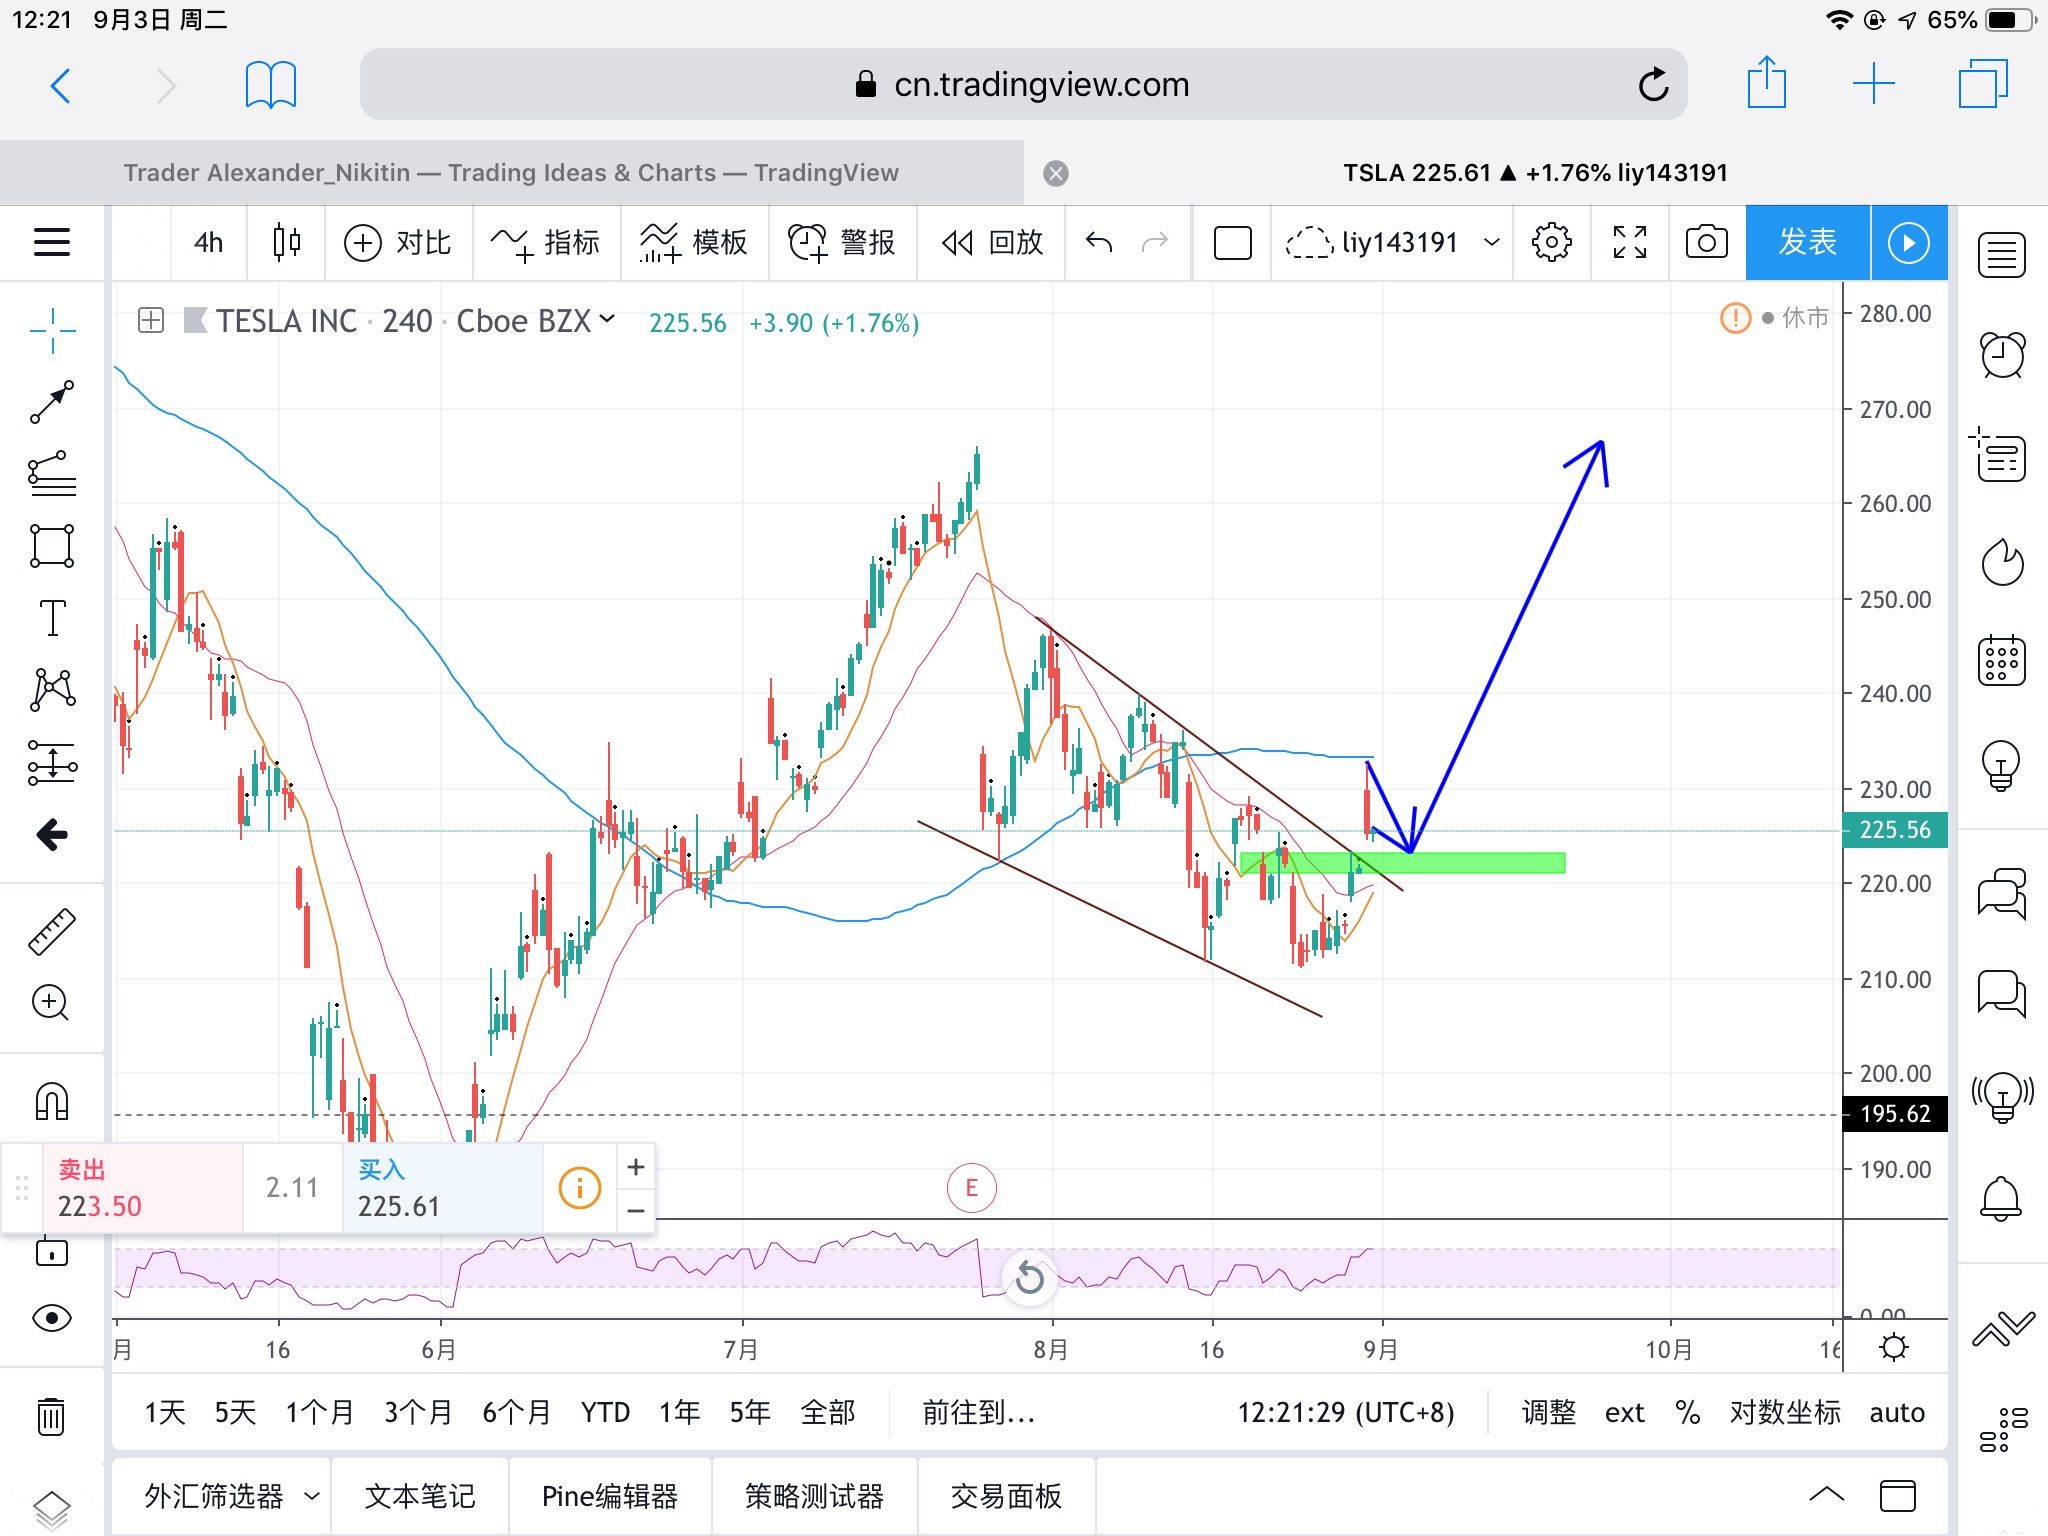Select the text annotation tool

[x=52, y=617]
